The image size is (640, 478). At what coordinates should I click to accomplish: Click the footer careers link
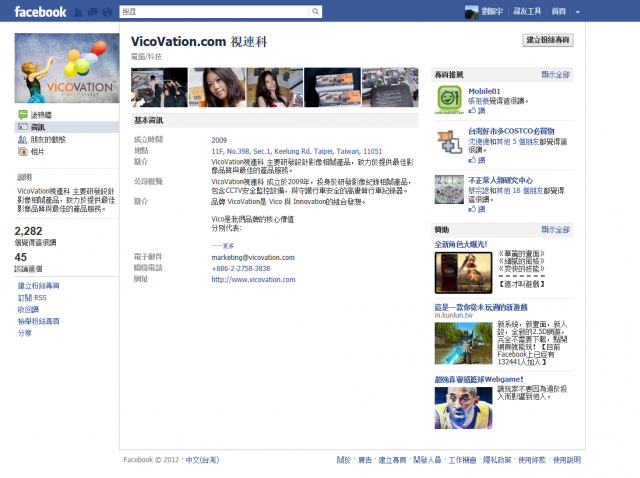[x=462, y=460]
